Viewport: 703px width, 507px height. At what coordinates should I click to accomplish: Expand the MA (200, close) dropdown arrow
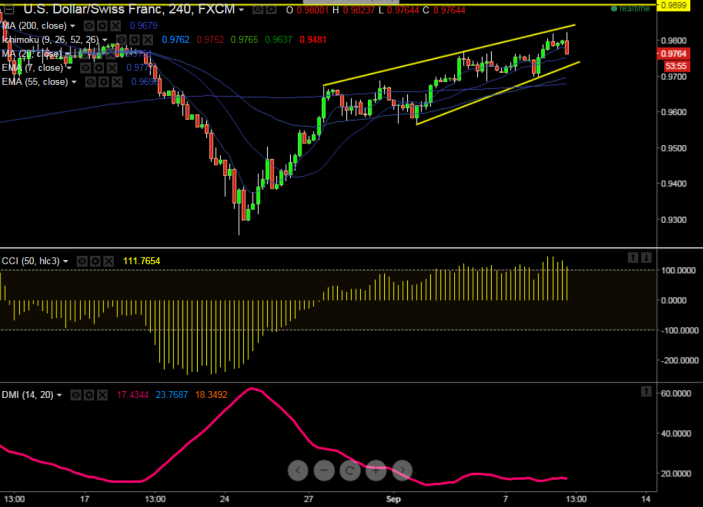click(x=73, y=26)
